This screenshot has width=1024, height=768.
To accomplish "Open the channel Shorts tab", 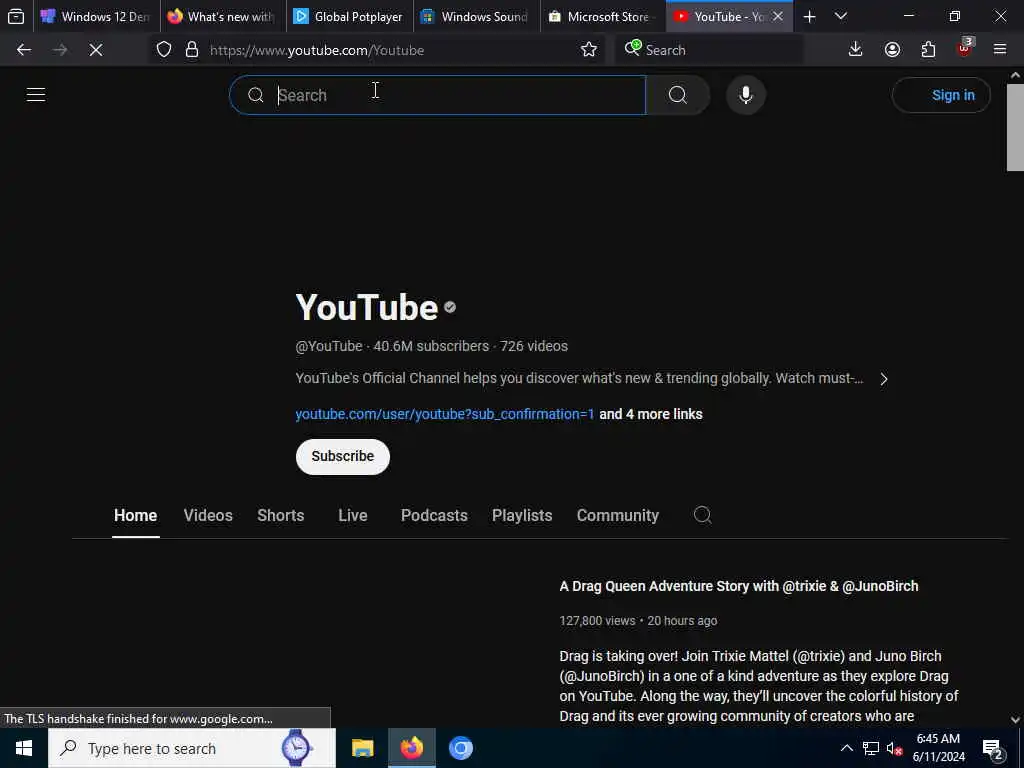I will pos(281,515).
